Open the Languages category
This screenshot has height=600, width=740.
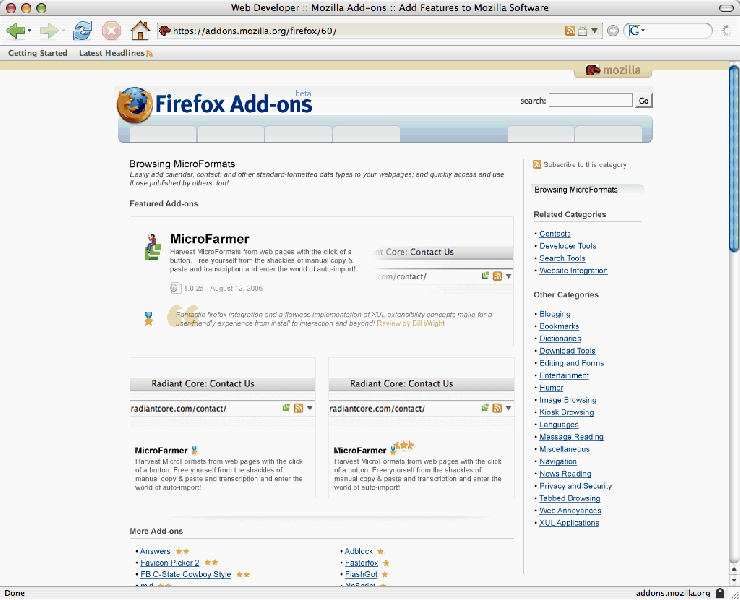(x=559, y=424)
